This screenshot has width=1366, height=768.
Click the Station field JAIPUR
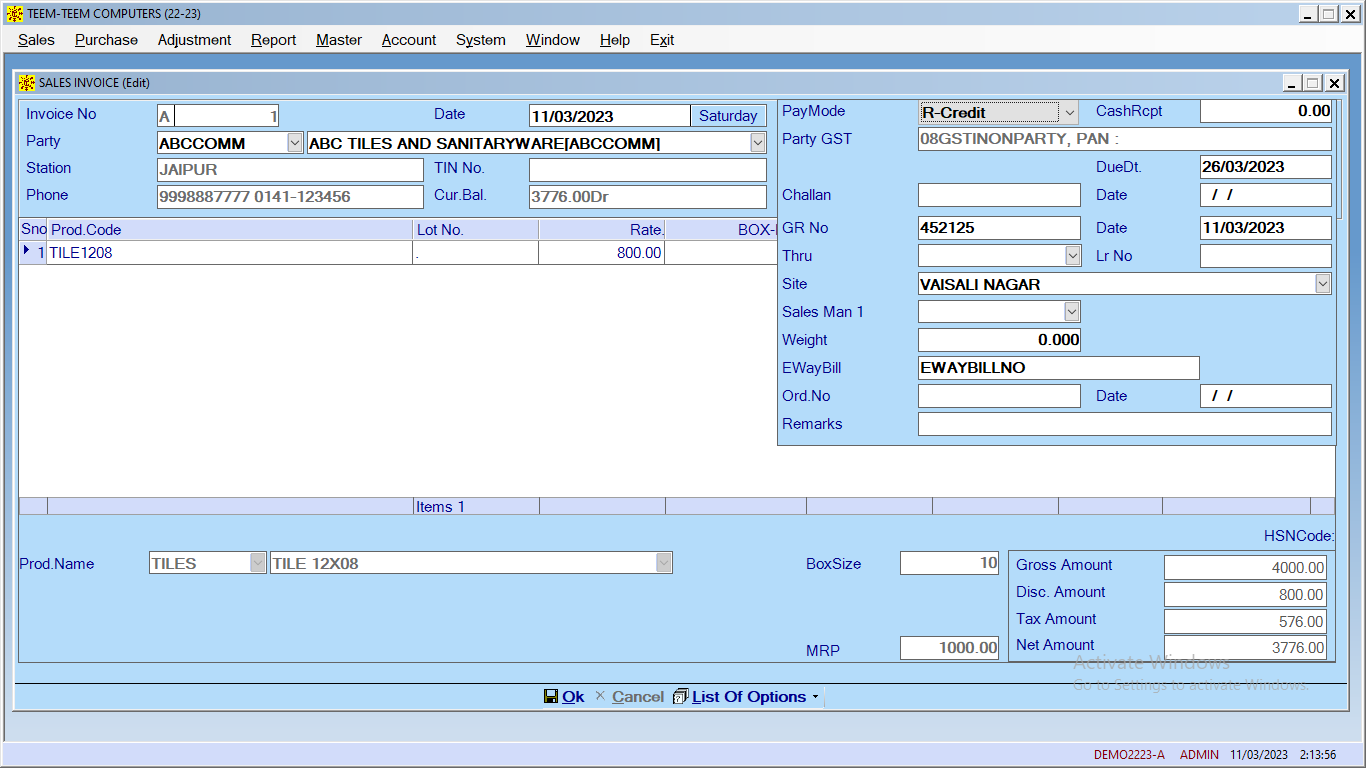290,170
